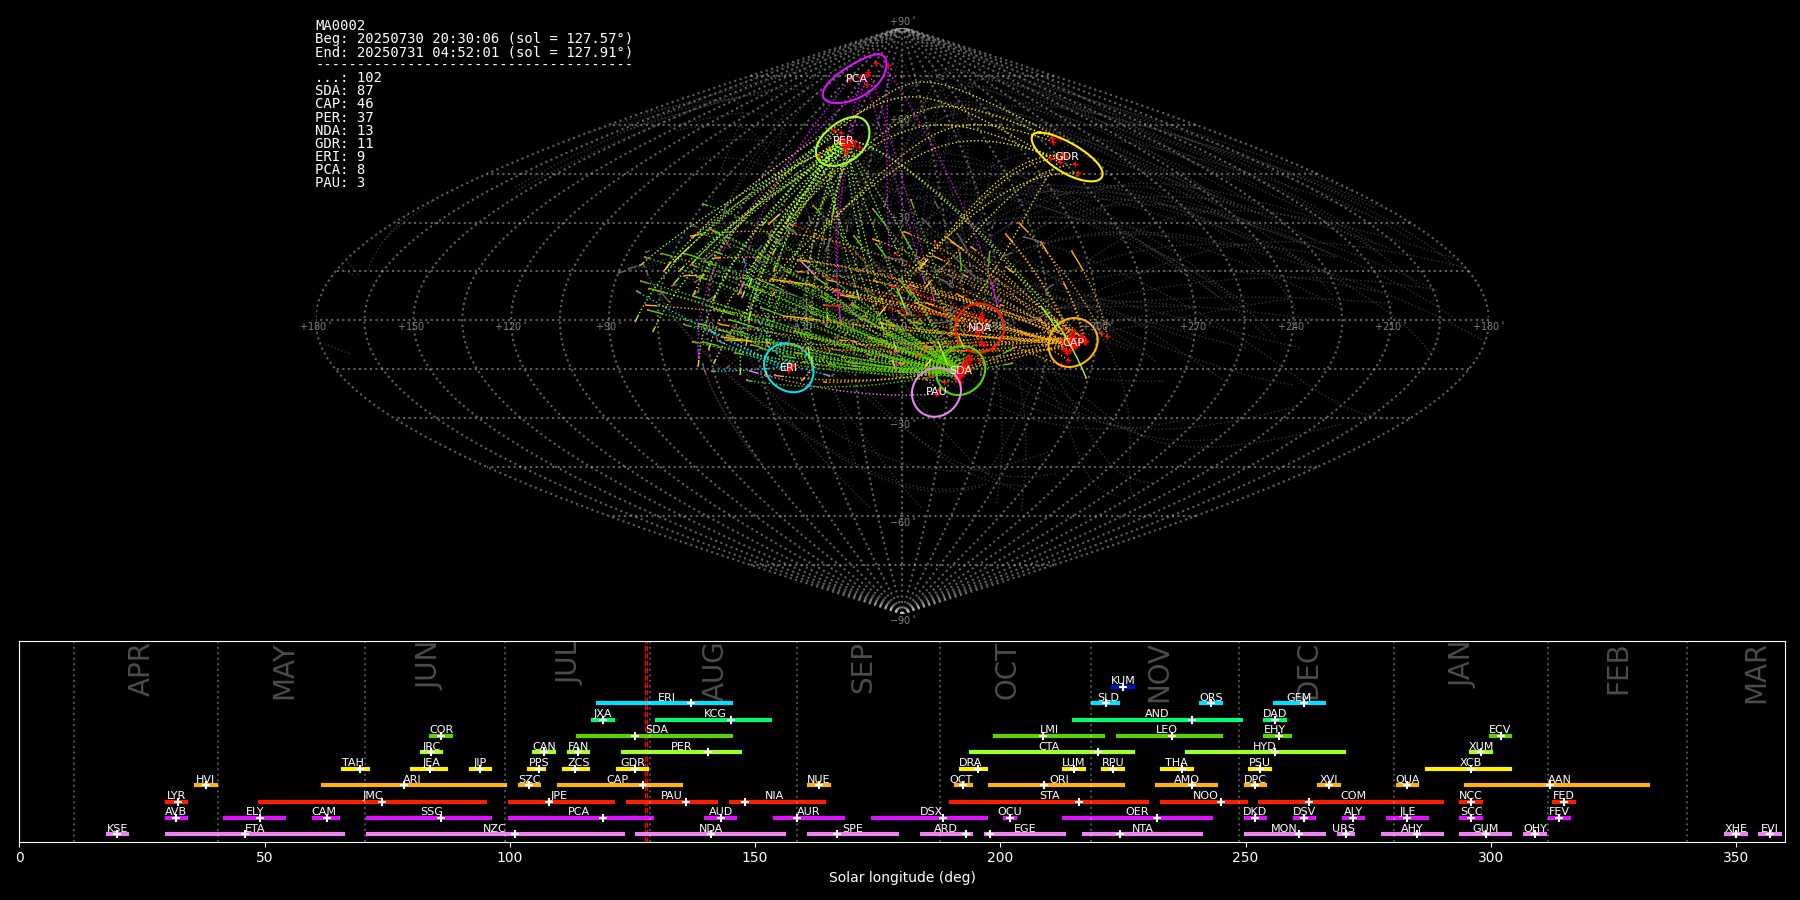
Task: Click the SPE shower bar in timeline
Action: 853,834
